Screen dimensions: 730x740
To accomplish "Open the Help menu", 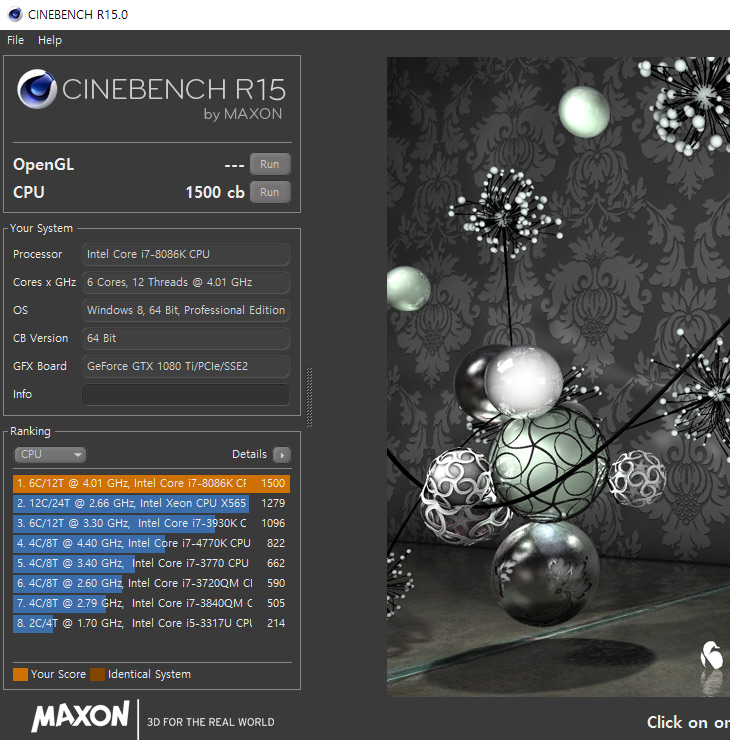I will 50,40.
